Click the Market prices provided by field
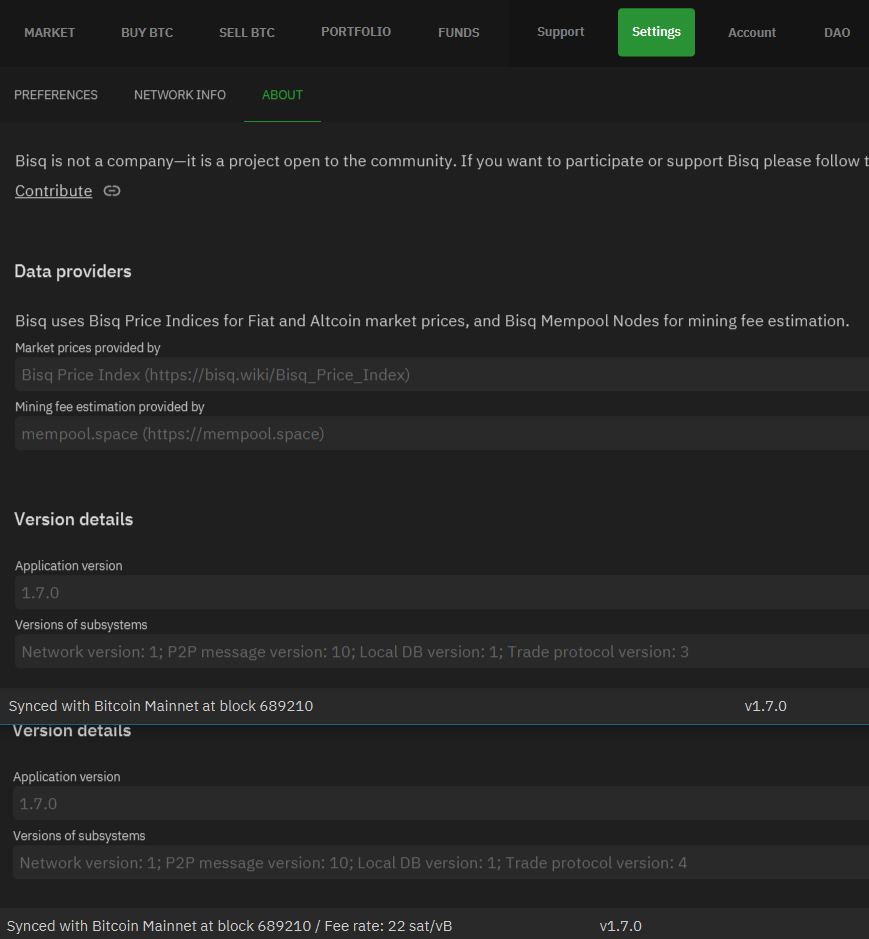Viewport: 869px width, 939px height. coord(441,374)
